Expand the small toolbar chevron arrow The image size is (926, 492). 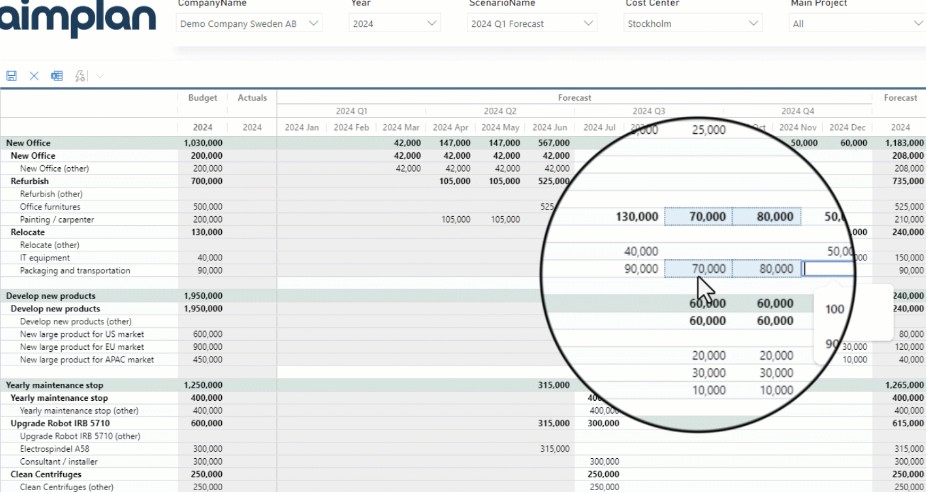(x=100, y=76)
